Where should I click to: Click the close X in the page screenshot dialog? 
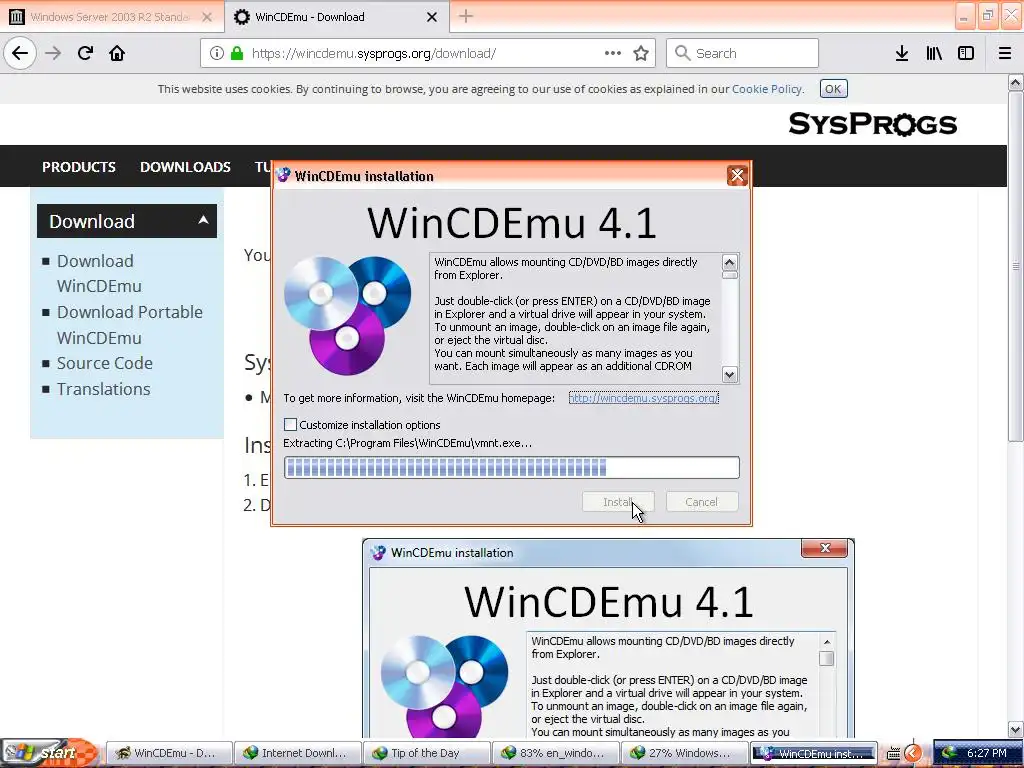click(825, 548)
